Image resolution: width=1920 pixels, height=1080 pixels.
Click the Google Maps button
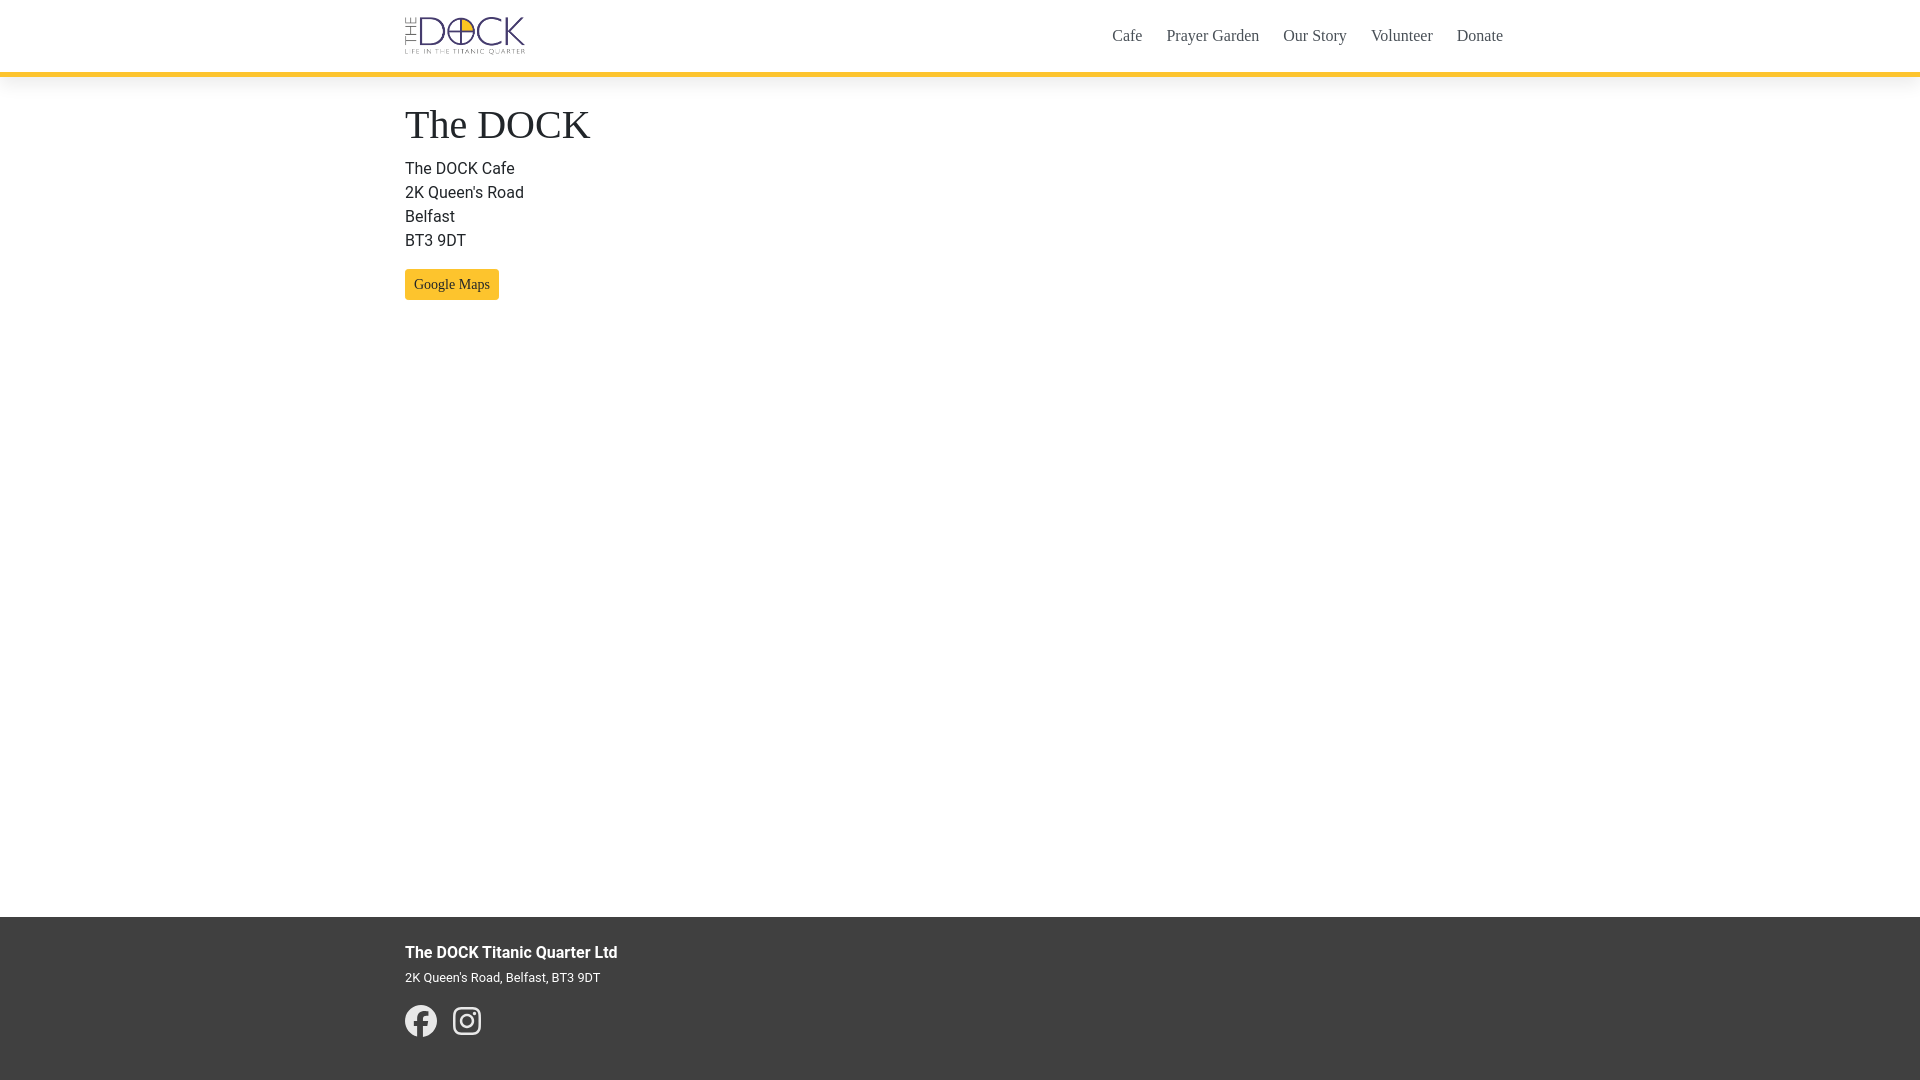point(452,285)
